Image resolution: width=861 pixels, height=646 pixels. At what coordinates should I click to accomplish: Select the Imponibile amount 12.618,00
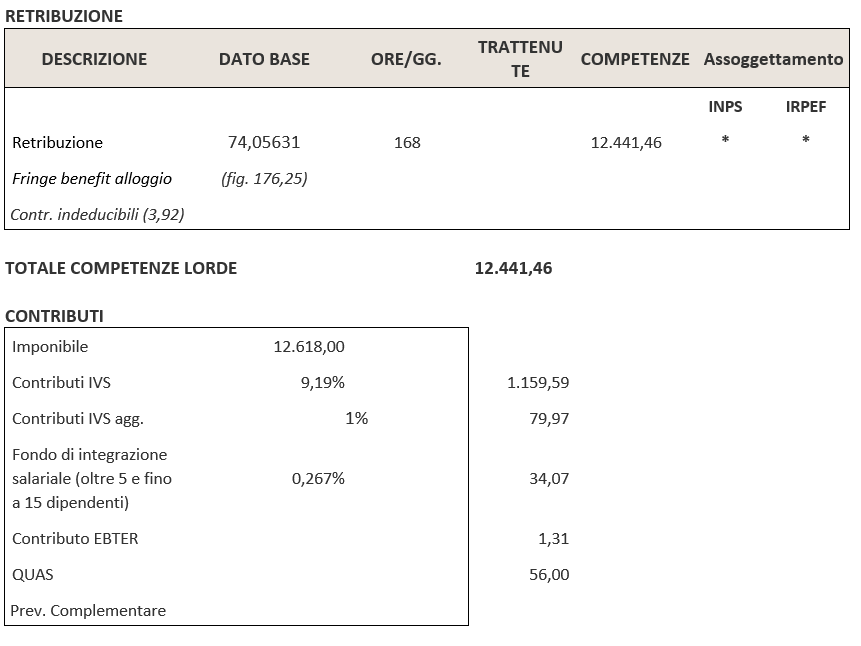pyautogui.click(x=308, y=346)
